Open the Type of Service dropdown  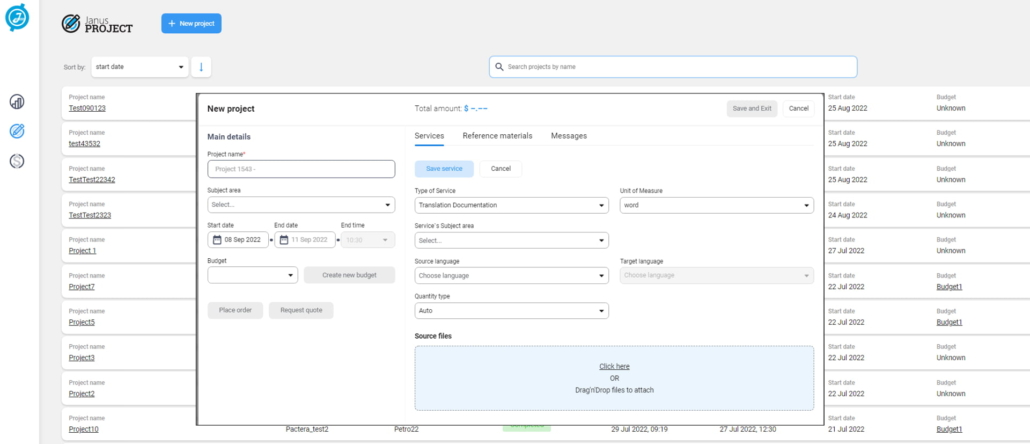pyautogui.click(x=511, y=205)
